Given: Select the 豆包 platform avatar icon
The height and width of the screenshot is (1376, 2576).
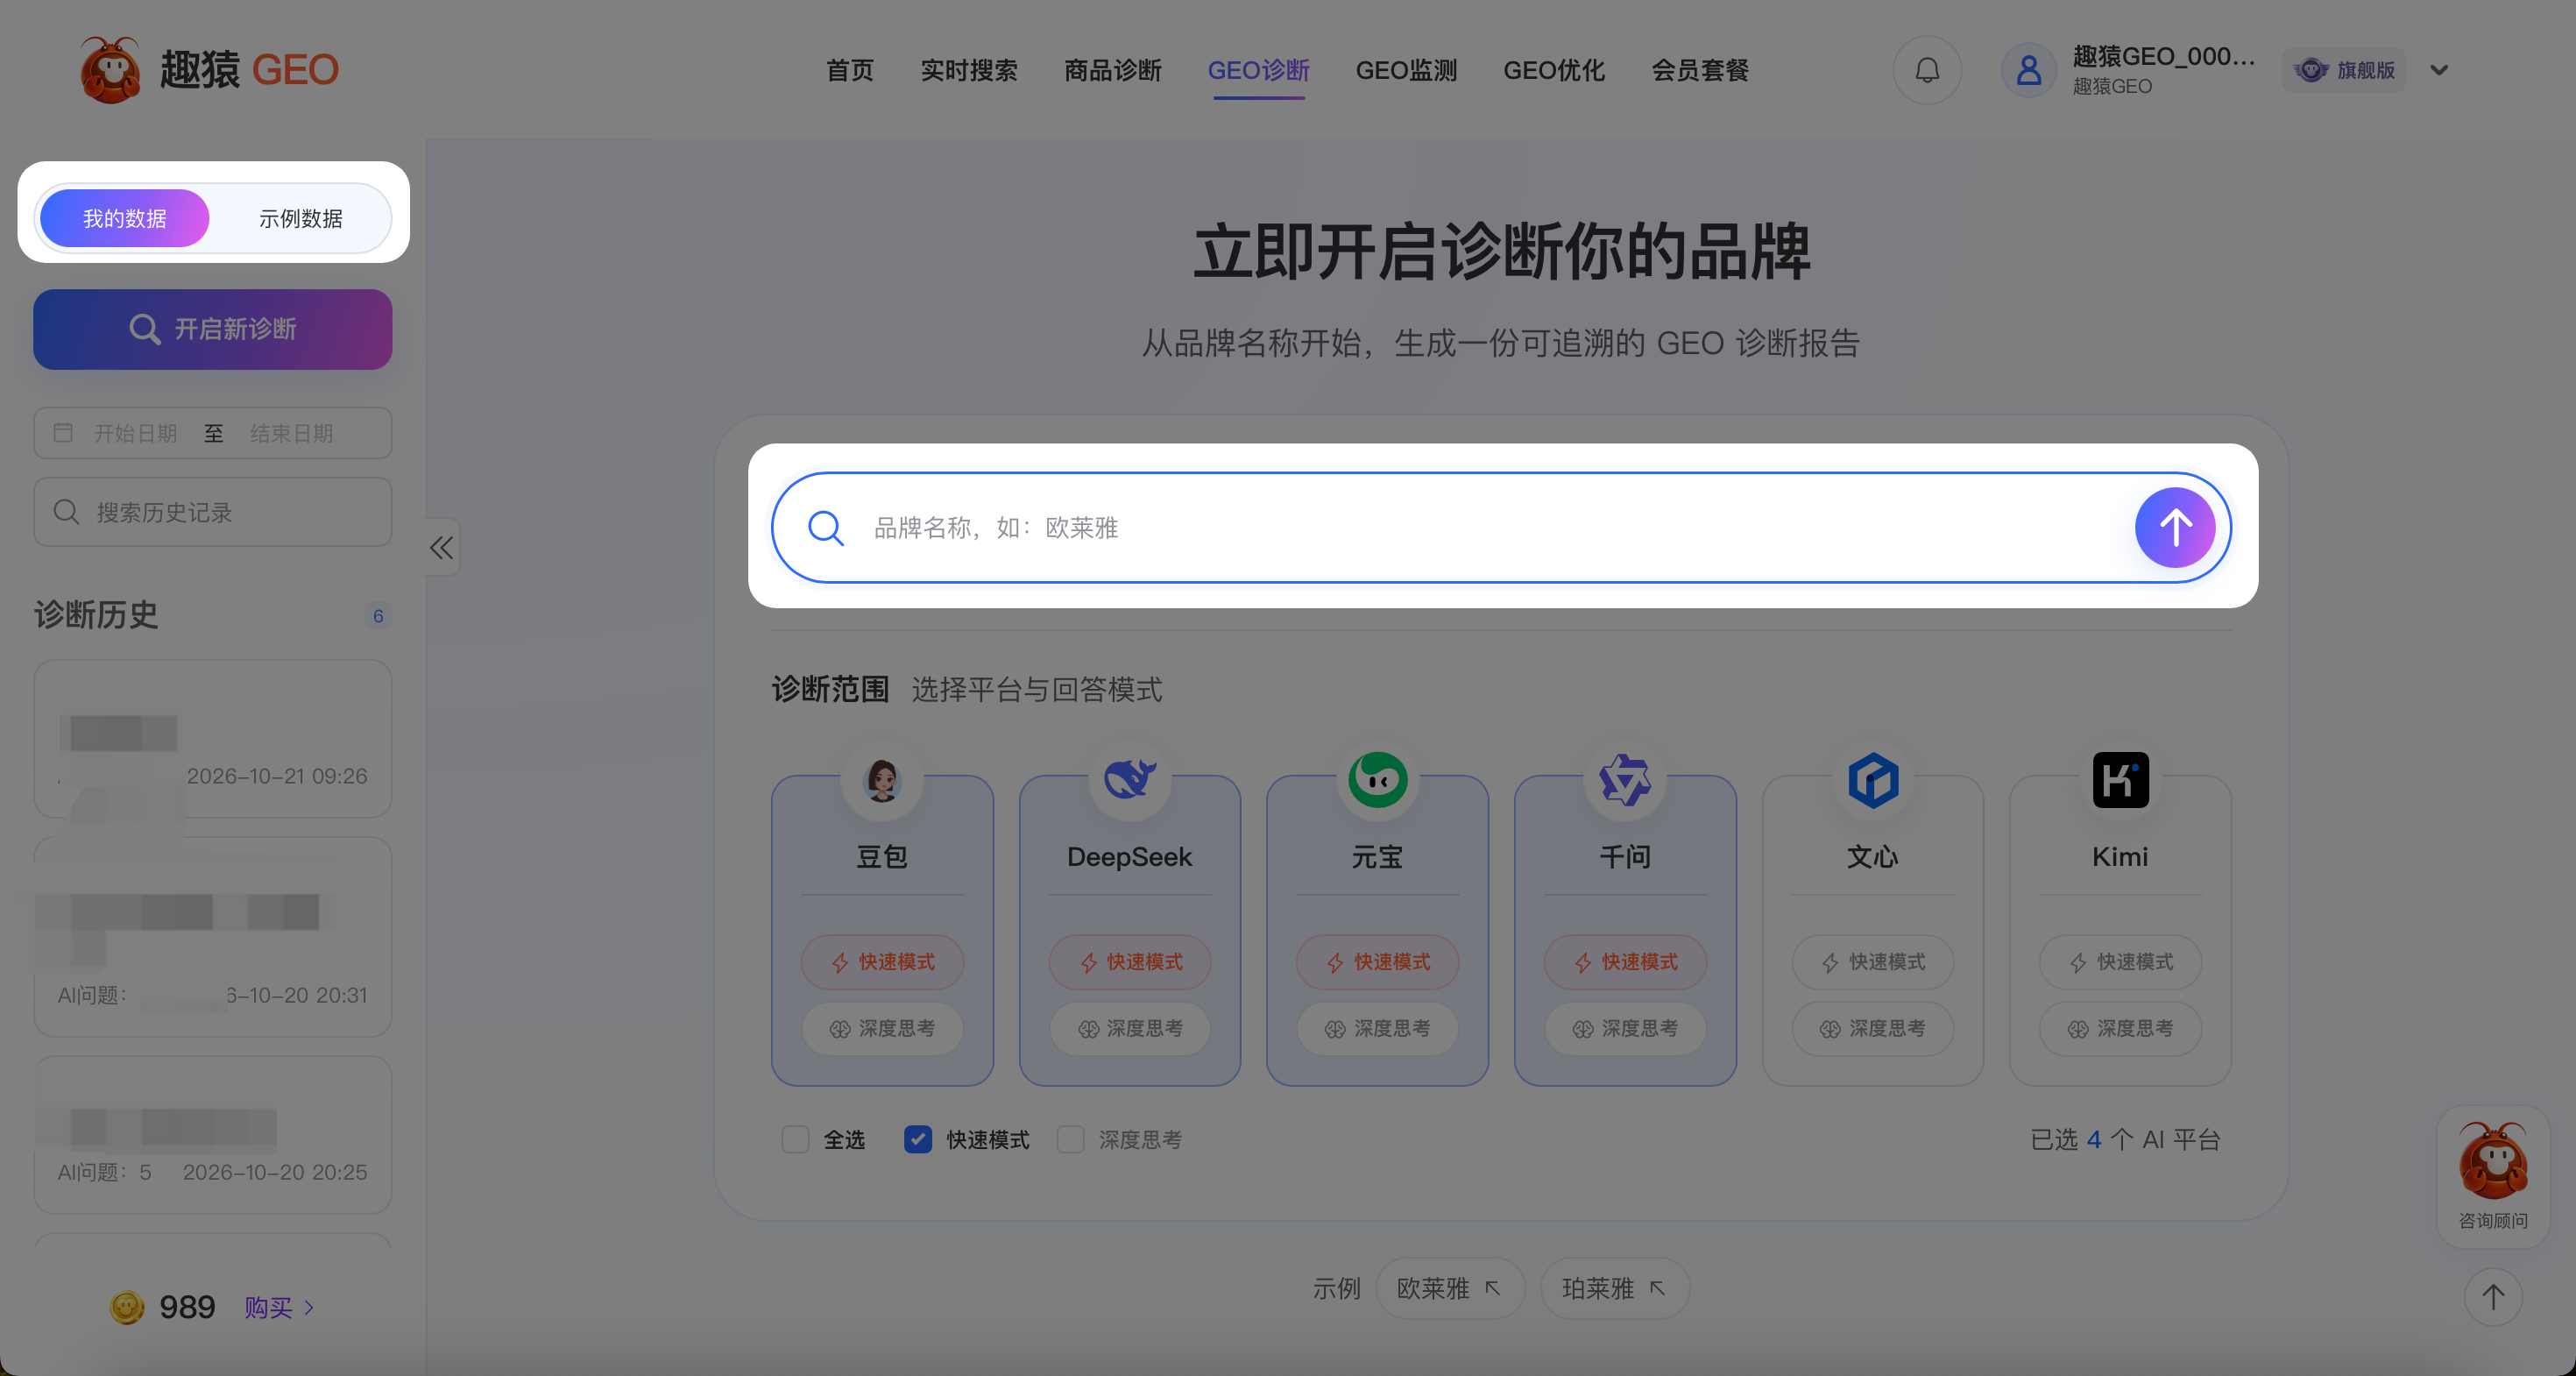Looking at the screenshot, I should 882,780.
